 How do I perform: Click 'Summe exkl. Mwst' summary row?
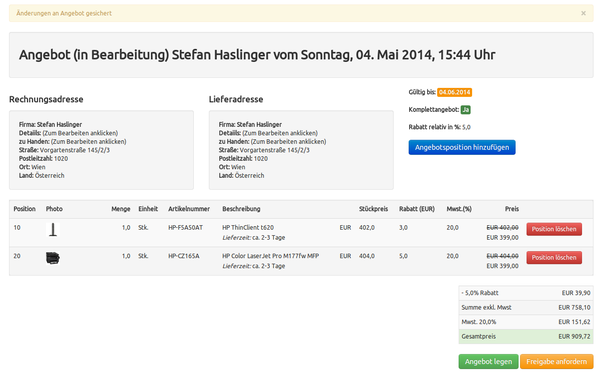[x=526, y=307]
